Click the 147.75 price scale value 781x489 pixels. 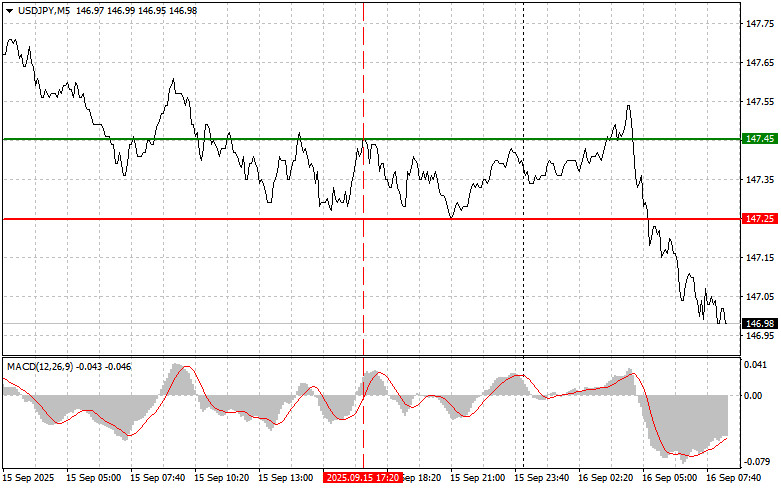click(760, 23)
